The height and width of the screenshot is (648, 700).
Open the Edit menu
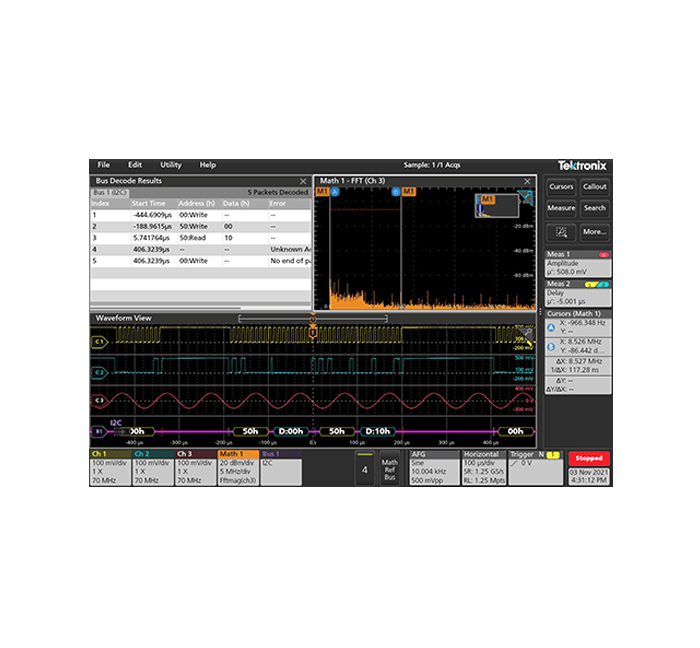coord(135,165)
